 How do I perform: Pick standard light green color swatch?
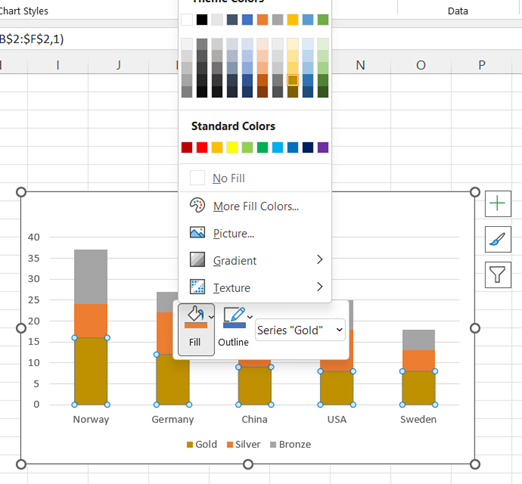247,147
